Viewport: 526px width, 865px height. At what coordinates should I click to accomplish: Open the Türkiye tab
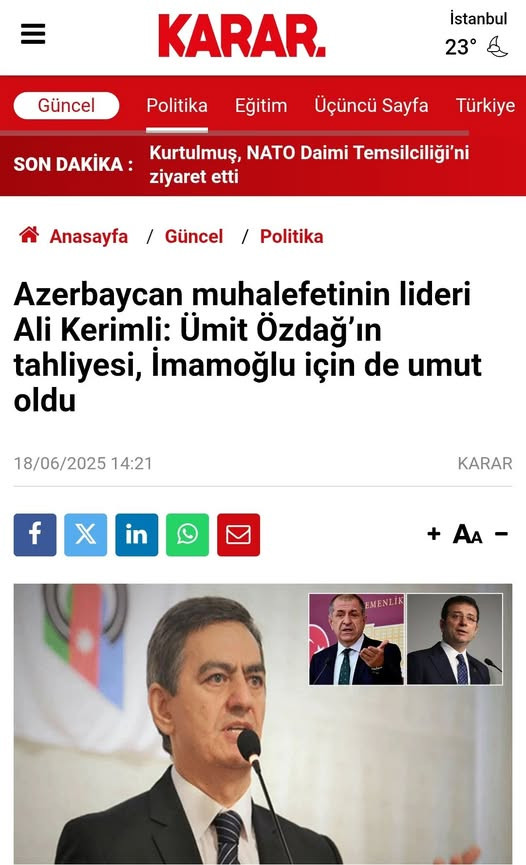[485, 105]
